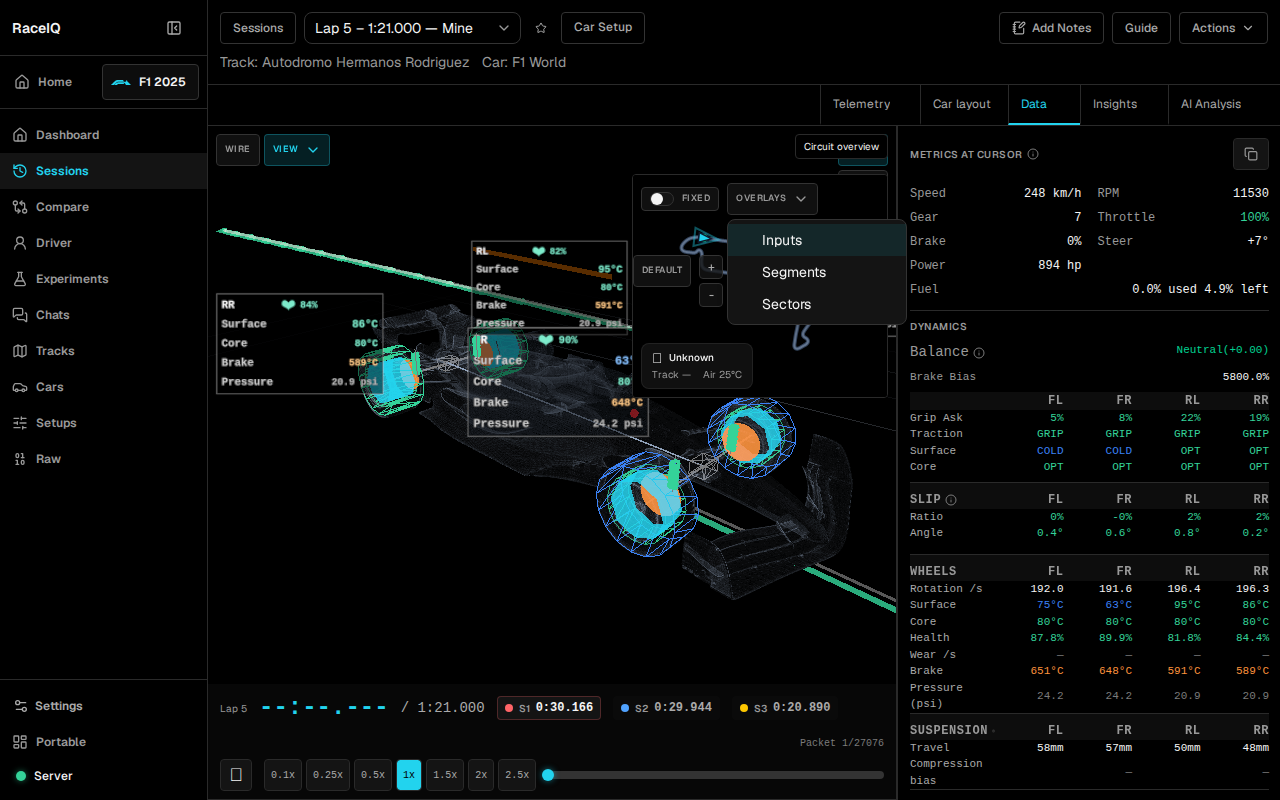Open Settings in the sidebar
Screen dimensions: 1280x800
104,706
